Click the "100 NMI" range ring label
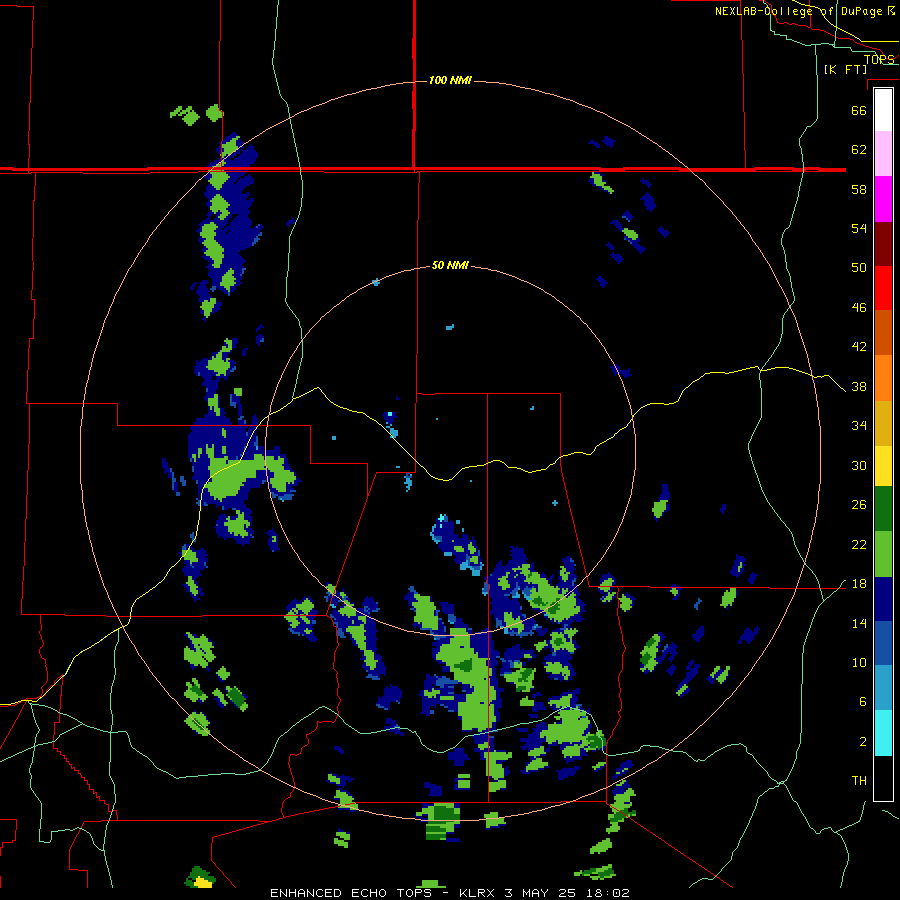The image size is (900, 900). (x=451, y=80)
